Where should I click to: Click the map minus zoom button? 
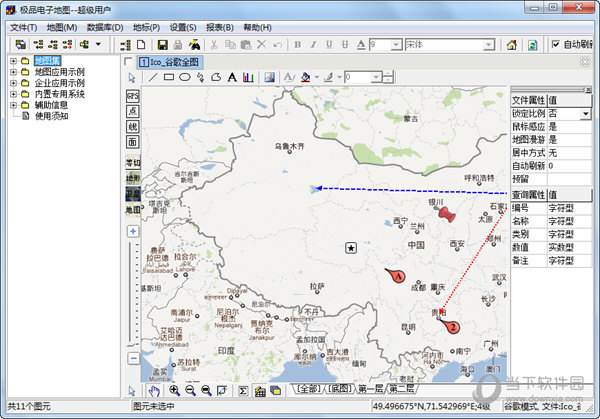(x=133, y=359)
